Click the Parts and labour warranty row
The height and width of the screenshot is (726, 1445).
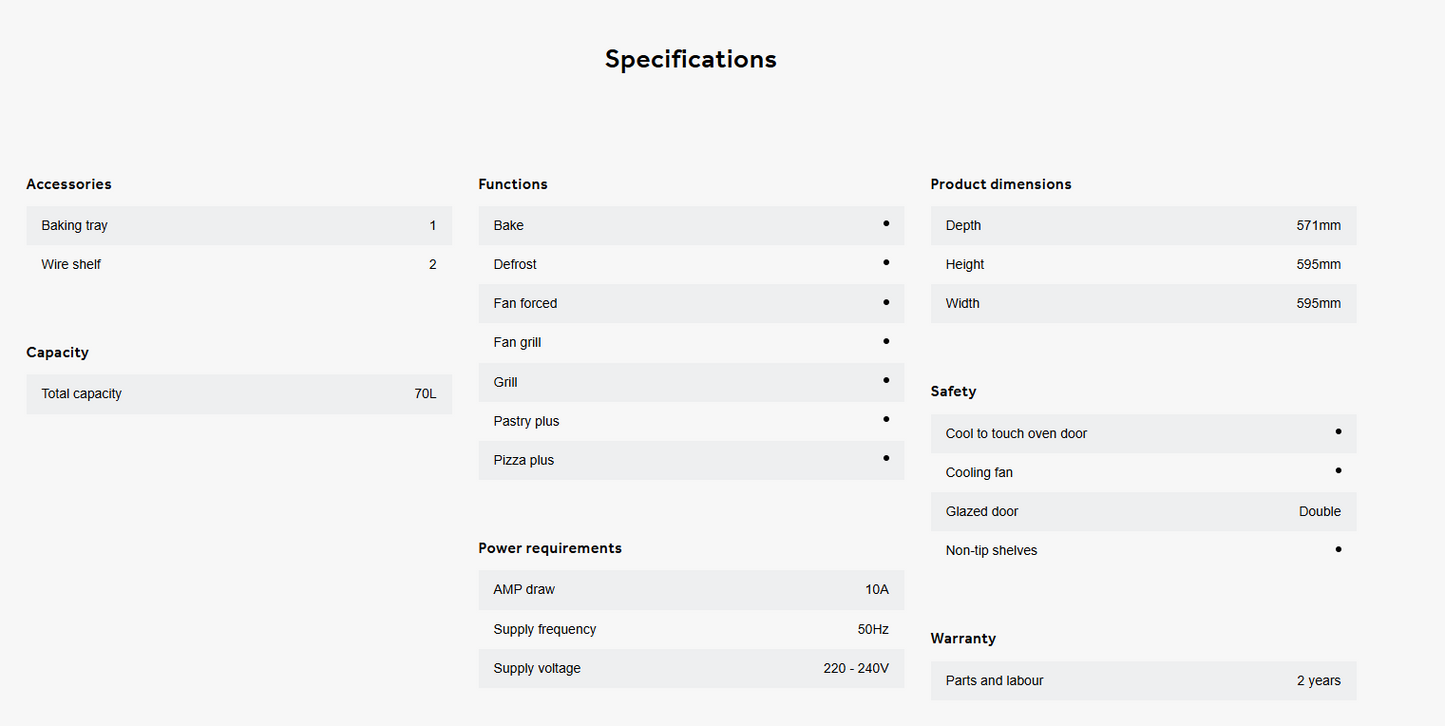click(x=1143, y=681)
